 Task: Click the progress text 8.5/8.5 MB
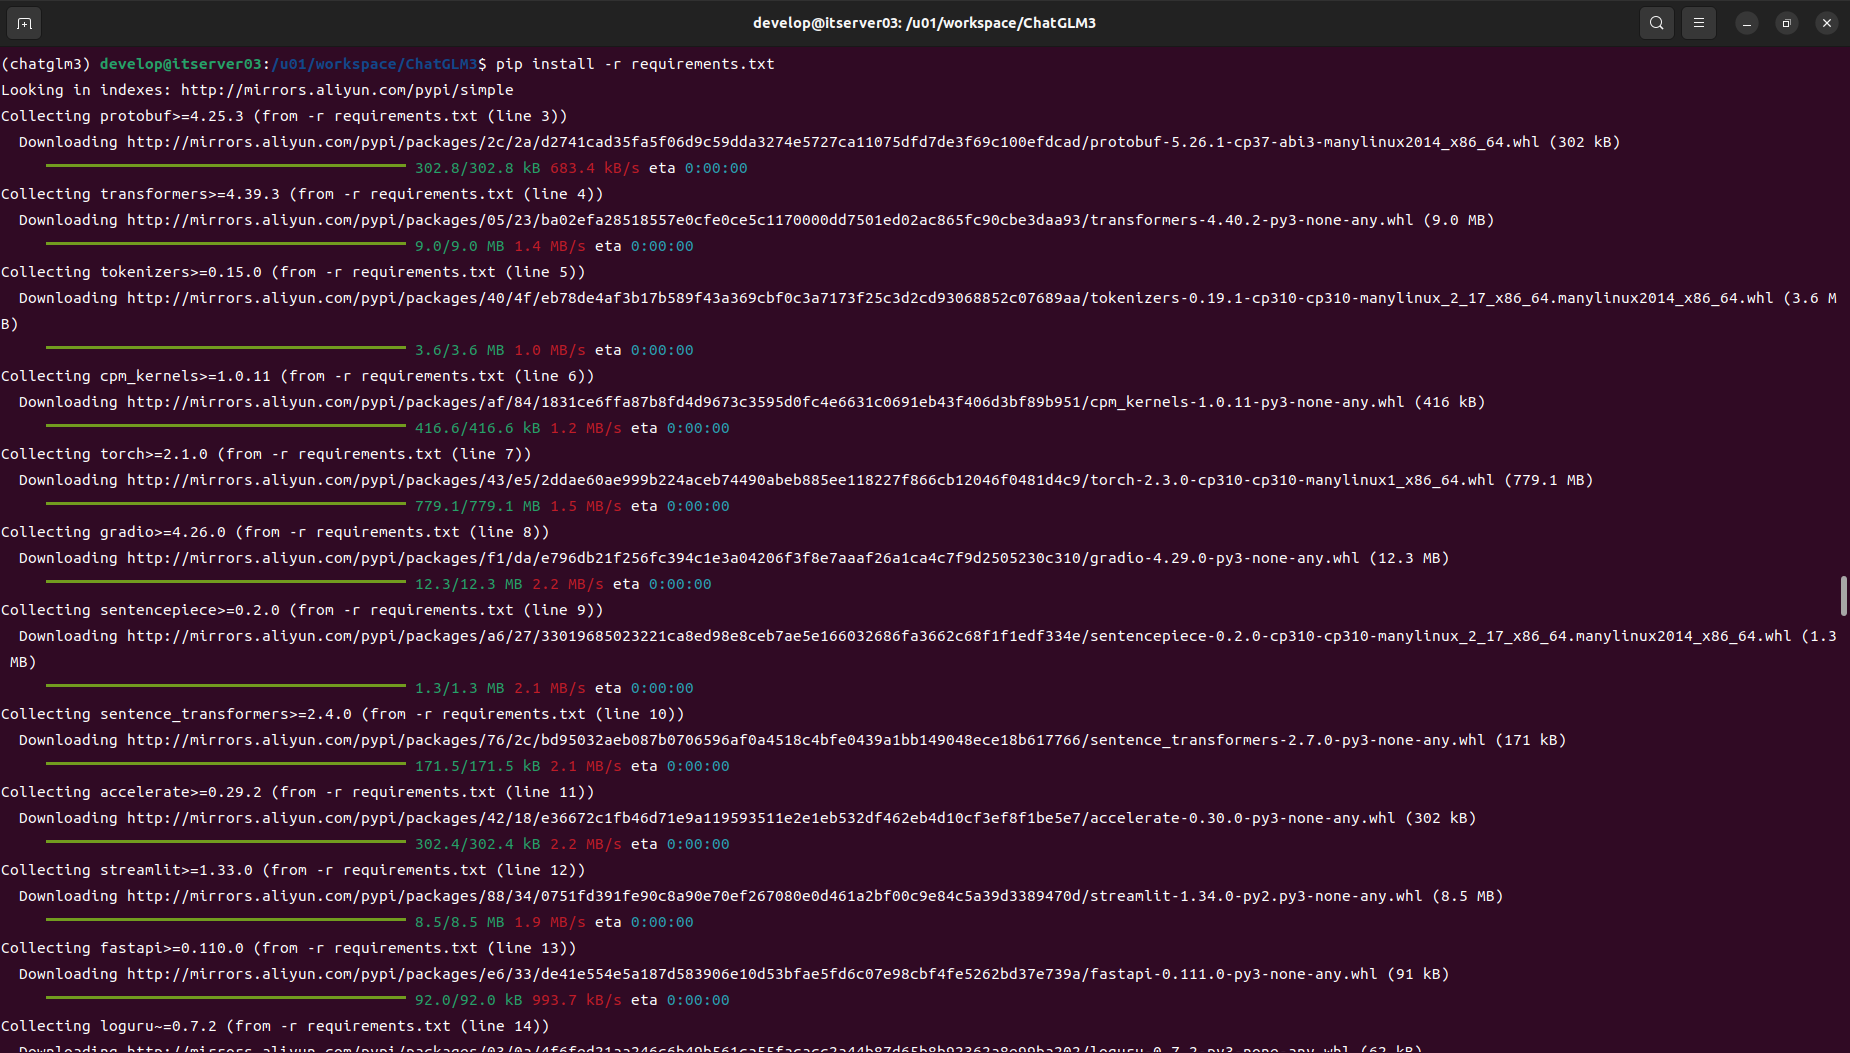click(460, 922)
